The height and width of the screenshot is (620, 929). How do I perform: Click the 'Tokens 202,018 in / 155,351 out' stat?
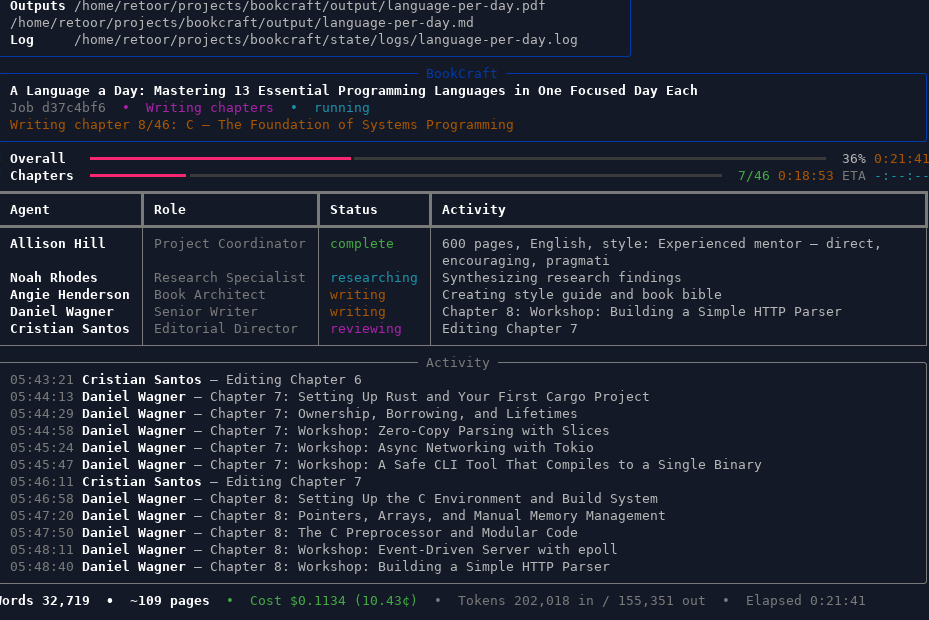coord(581,601)
